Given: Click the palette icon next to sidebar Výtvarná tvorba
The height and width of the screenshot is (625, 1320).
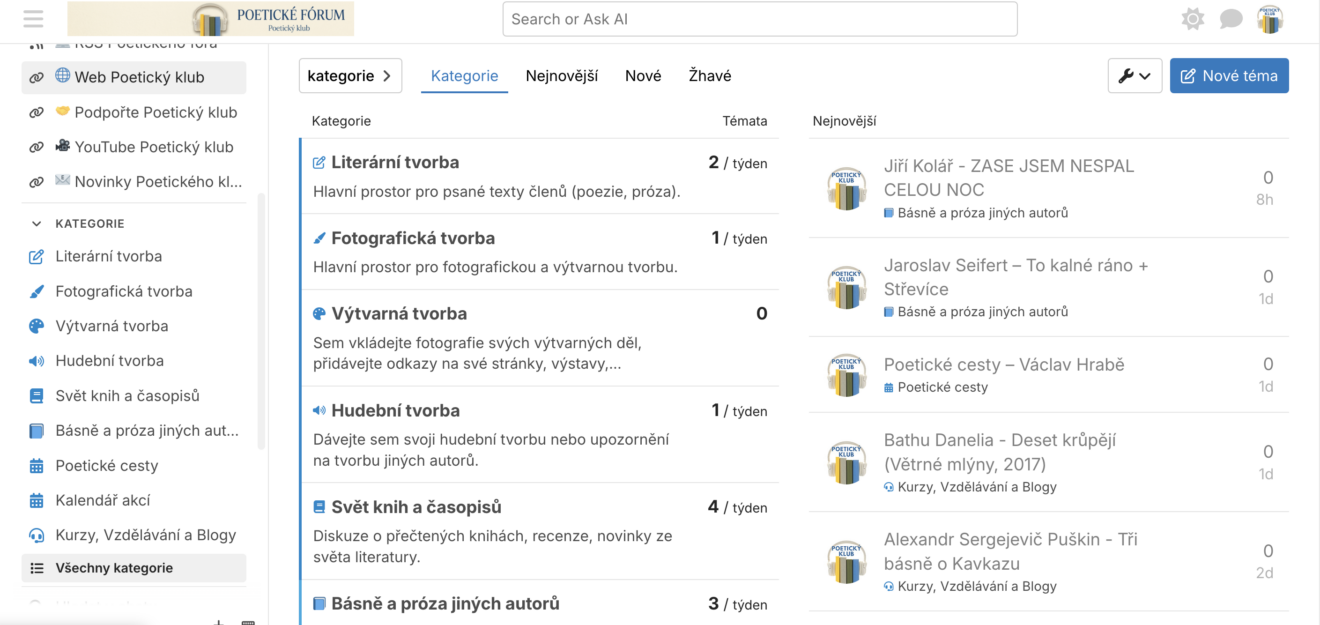Looking at the screenshot, I should [36, 326].
